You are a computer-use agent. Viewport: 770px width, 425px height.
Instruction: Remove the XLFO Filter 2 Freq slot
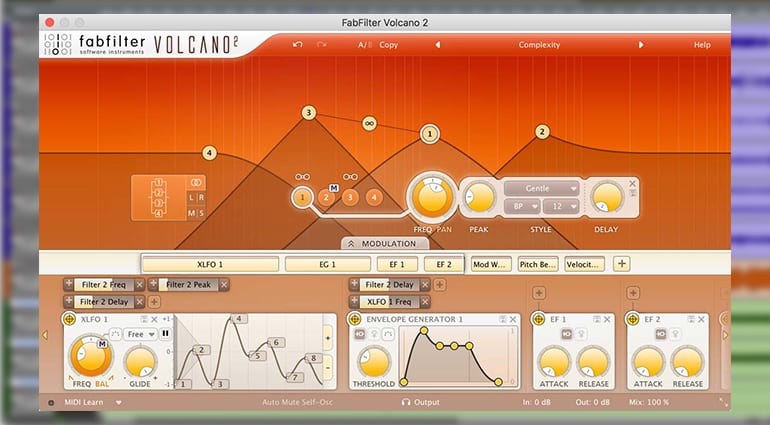(139, 284)
